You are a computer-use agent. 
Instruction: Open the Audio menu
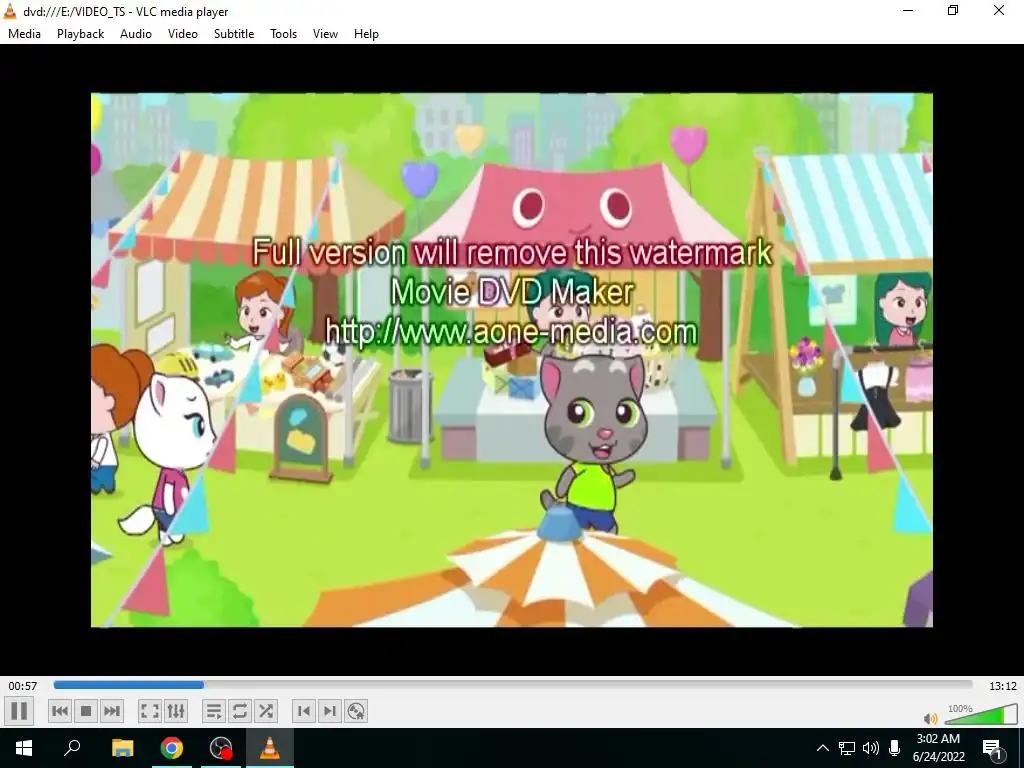coord(136,34)
